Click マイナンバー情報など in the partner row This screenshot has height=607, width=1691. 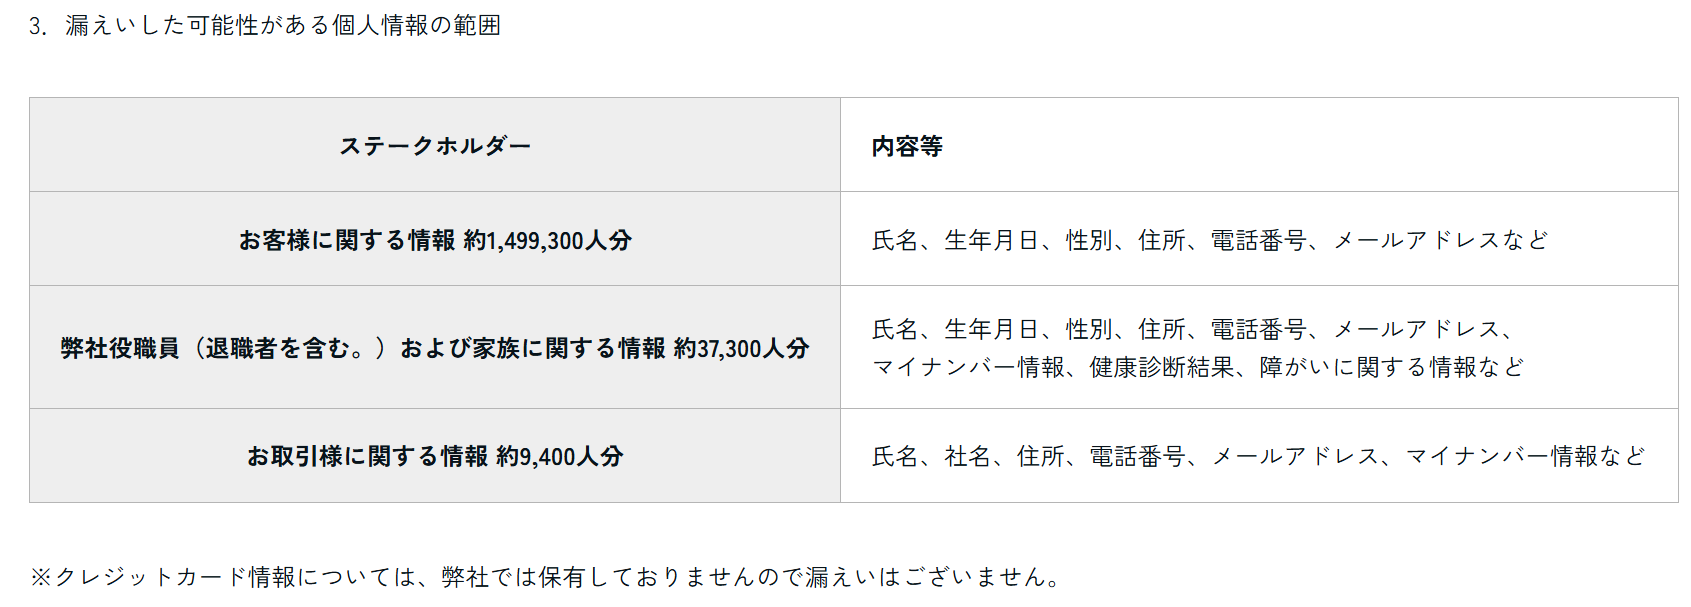(x=1525, y=456)
